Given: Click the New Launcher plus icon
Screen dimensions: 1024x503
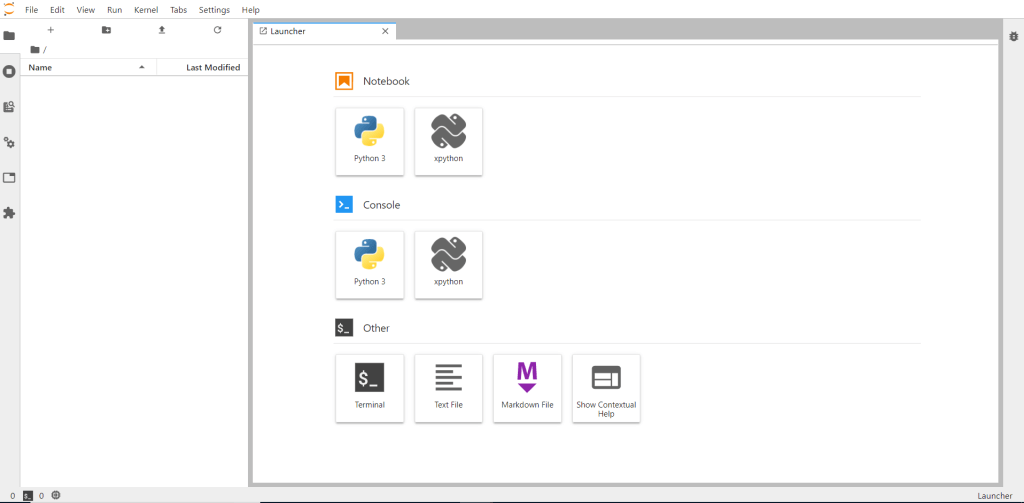Looking at the screenshot, I should click(51, 30).
